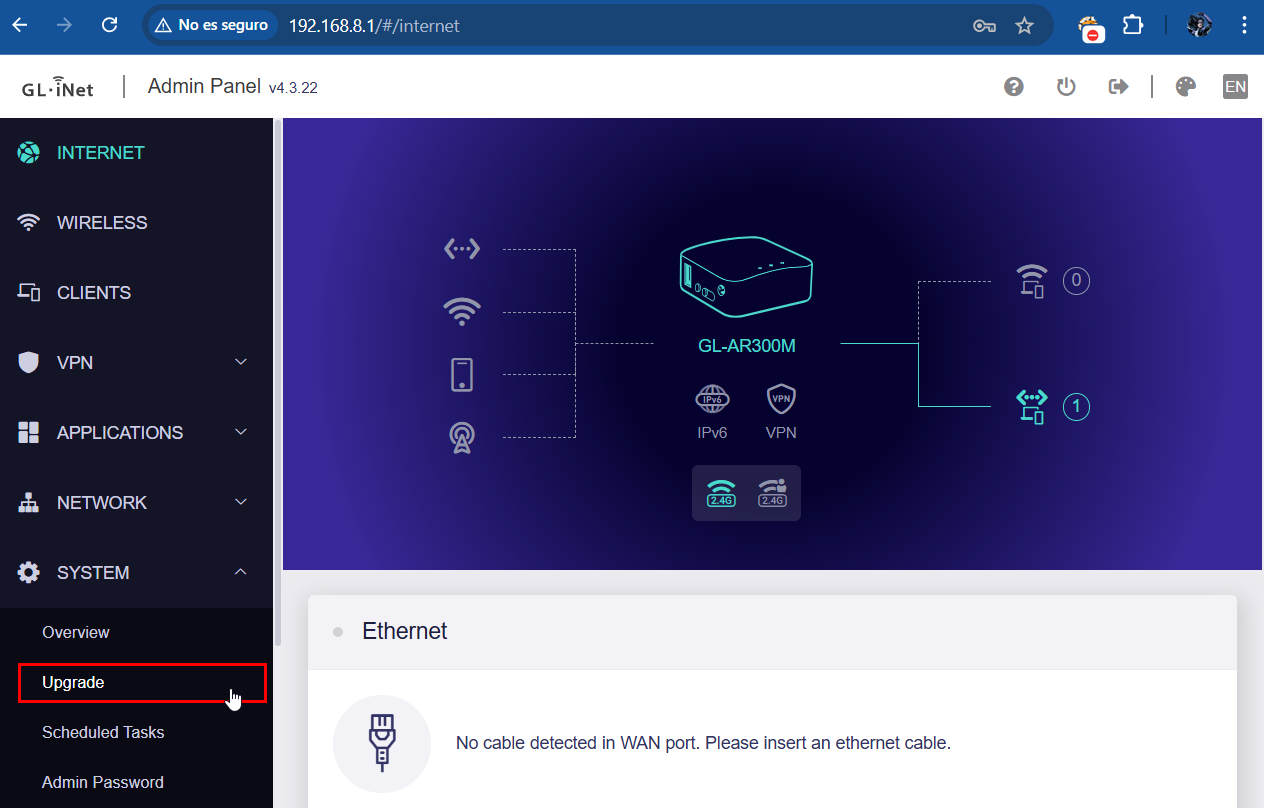Open the WIRELESS section
The width and height of the screenshot is (1264, 808).
pyautogui.click(x=102, y=223)
